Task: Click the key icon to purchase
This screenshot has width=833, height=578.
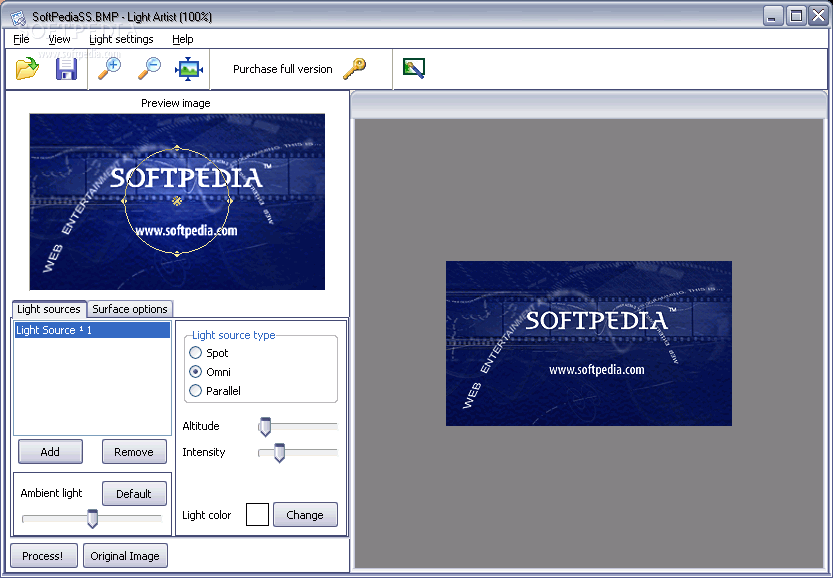Action: pyautogui.click(x=354, y=69)
